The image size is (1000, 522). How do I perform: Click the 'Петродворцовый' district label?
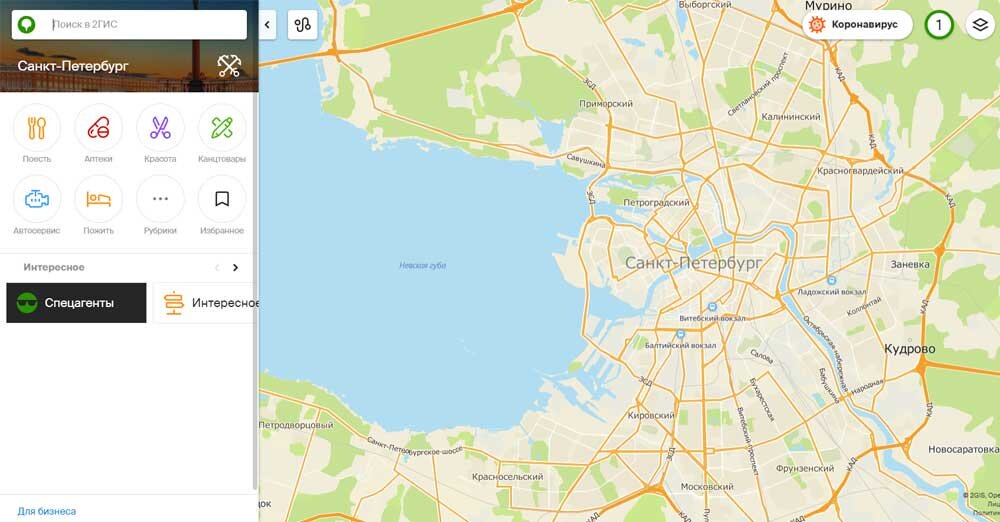(296, 425)
